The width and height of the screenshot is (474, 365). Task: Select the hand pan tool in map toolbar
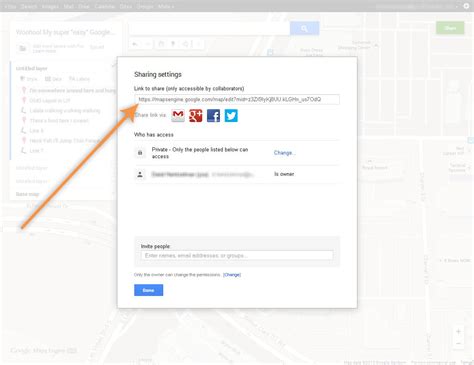click(161, 44)
